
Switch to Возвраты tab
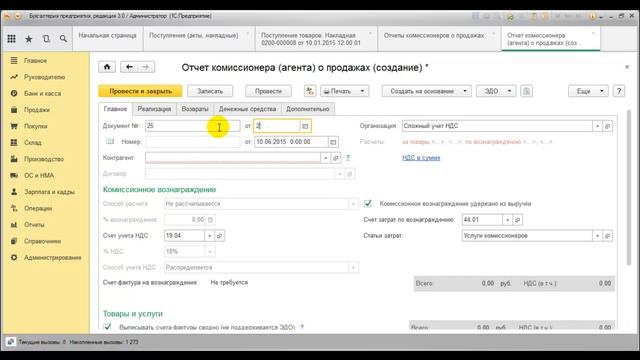point(195,109)
